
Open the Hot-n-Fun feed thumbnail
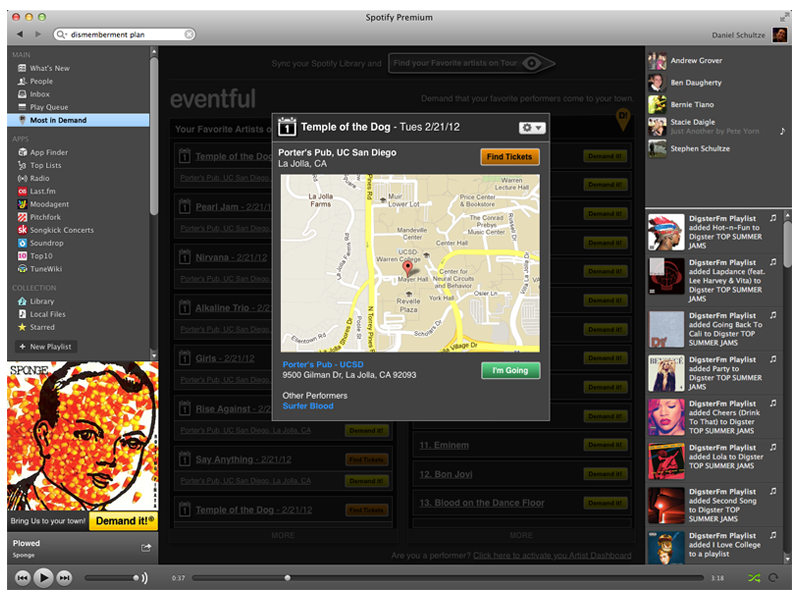coord(666,232)
